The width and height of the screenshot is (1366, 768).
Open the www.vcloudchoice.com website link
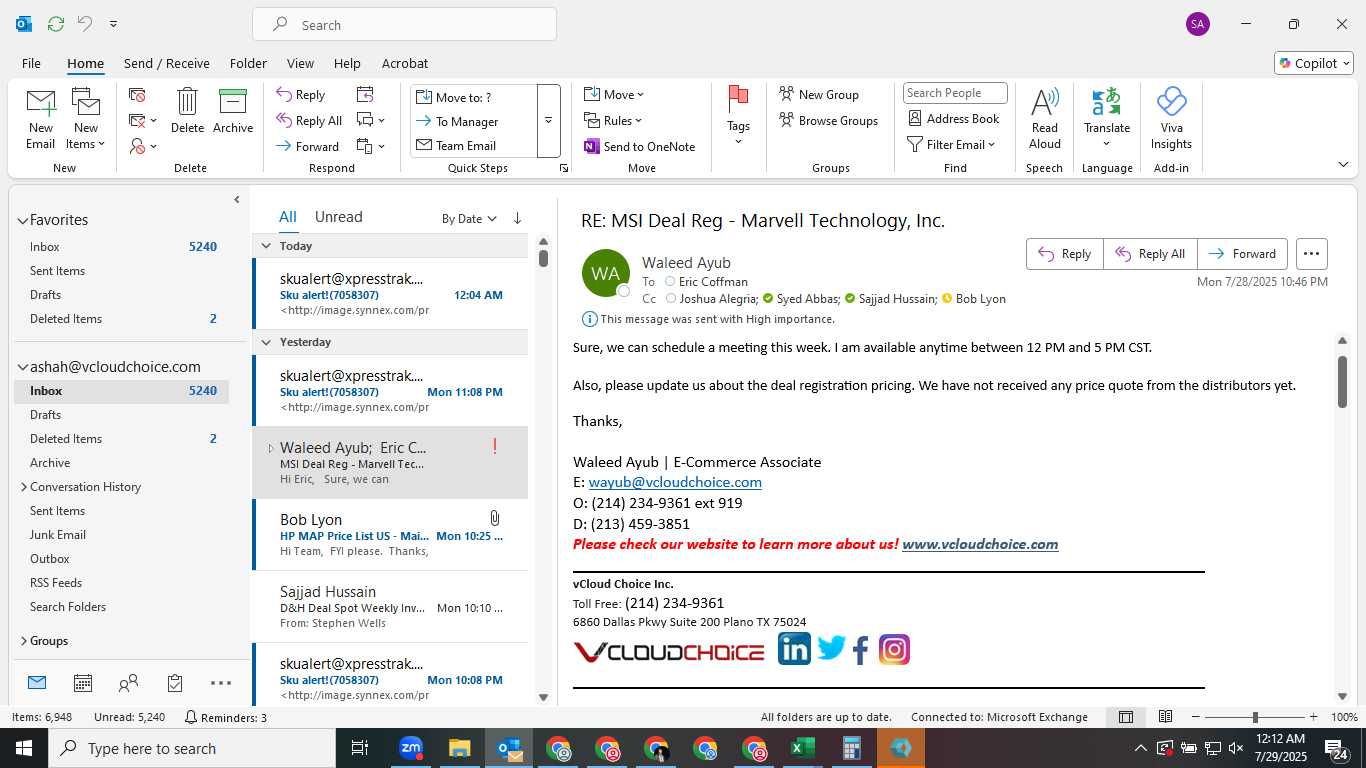click(x=980, y=544)
